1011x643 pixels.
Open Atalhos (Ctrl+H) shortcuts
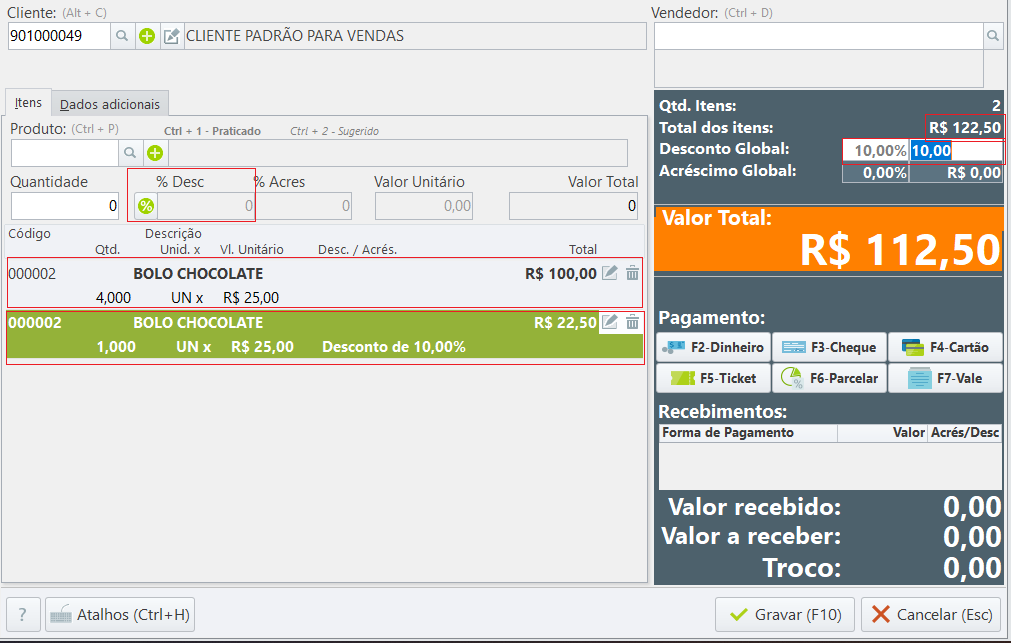[x=120, y=615]
